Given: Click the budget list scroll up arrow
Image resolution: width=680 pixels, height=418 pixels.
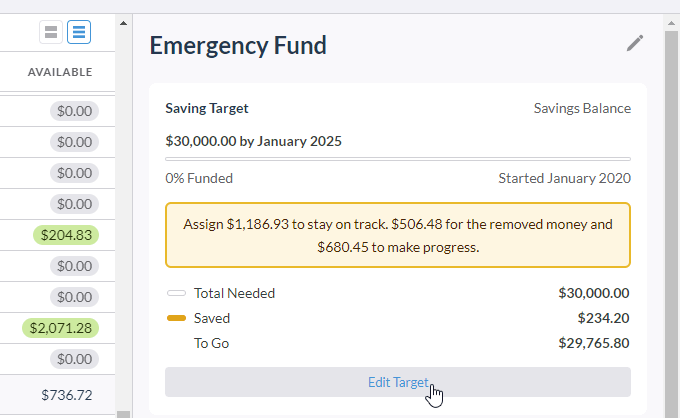Looking at the screenshot, I should (124, 23).
